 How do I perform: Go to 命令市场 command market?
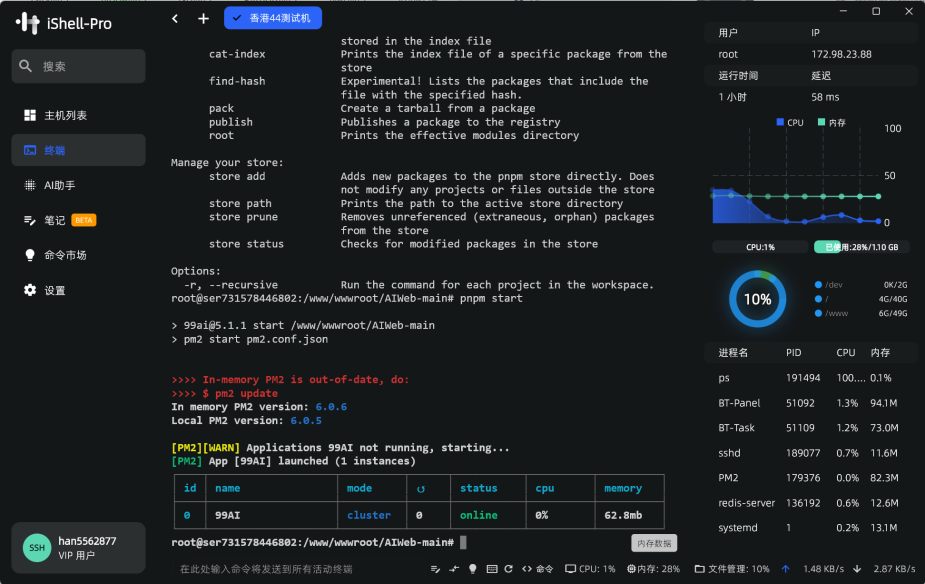point(78,255)
